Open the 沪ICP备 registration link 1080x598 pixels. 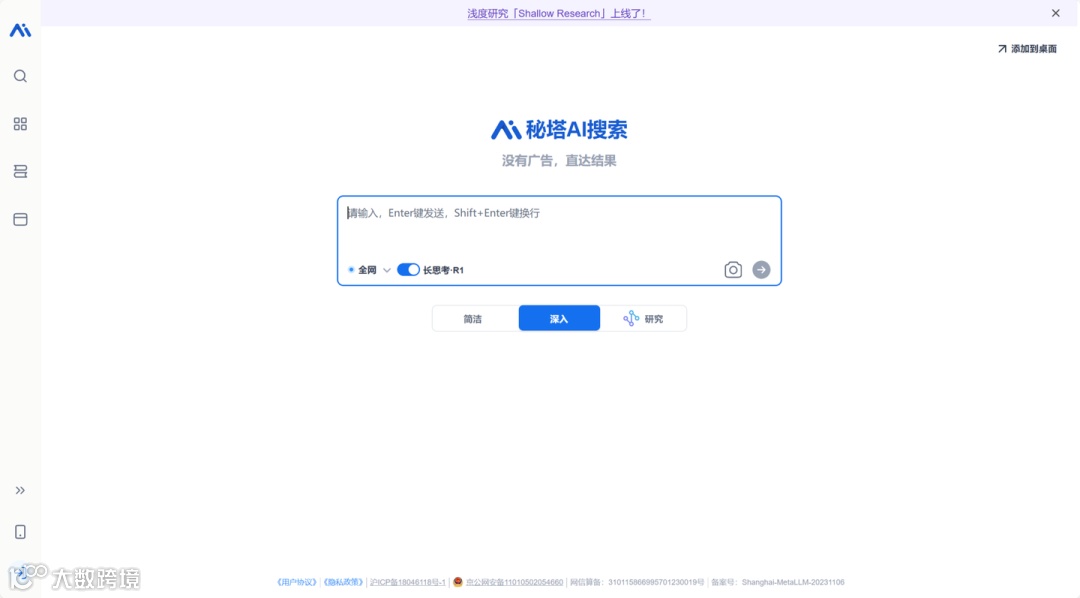click(x=408, y=582)
